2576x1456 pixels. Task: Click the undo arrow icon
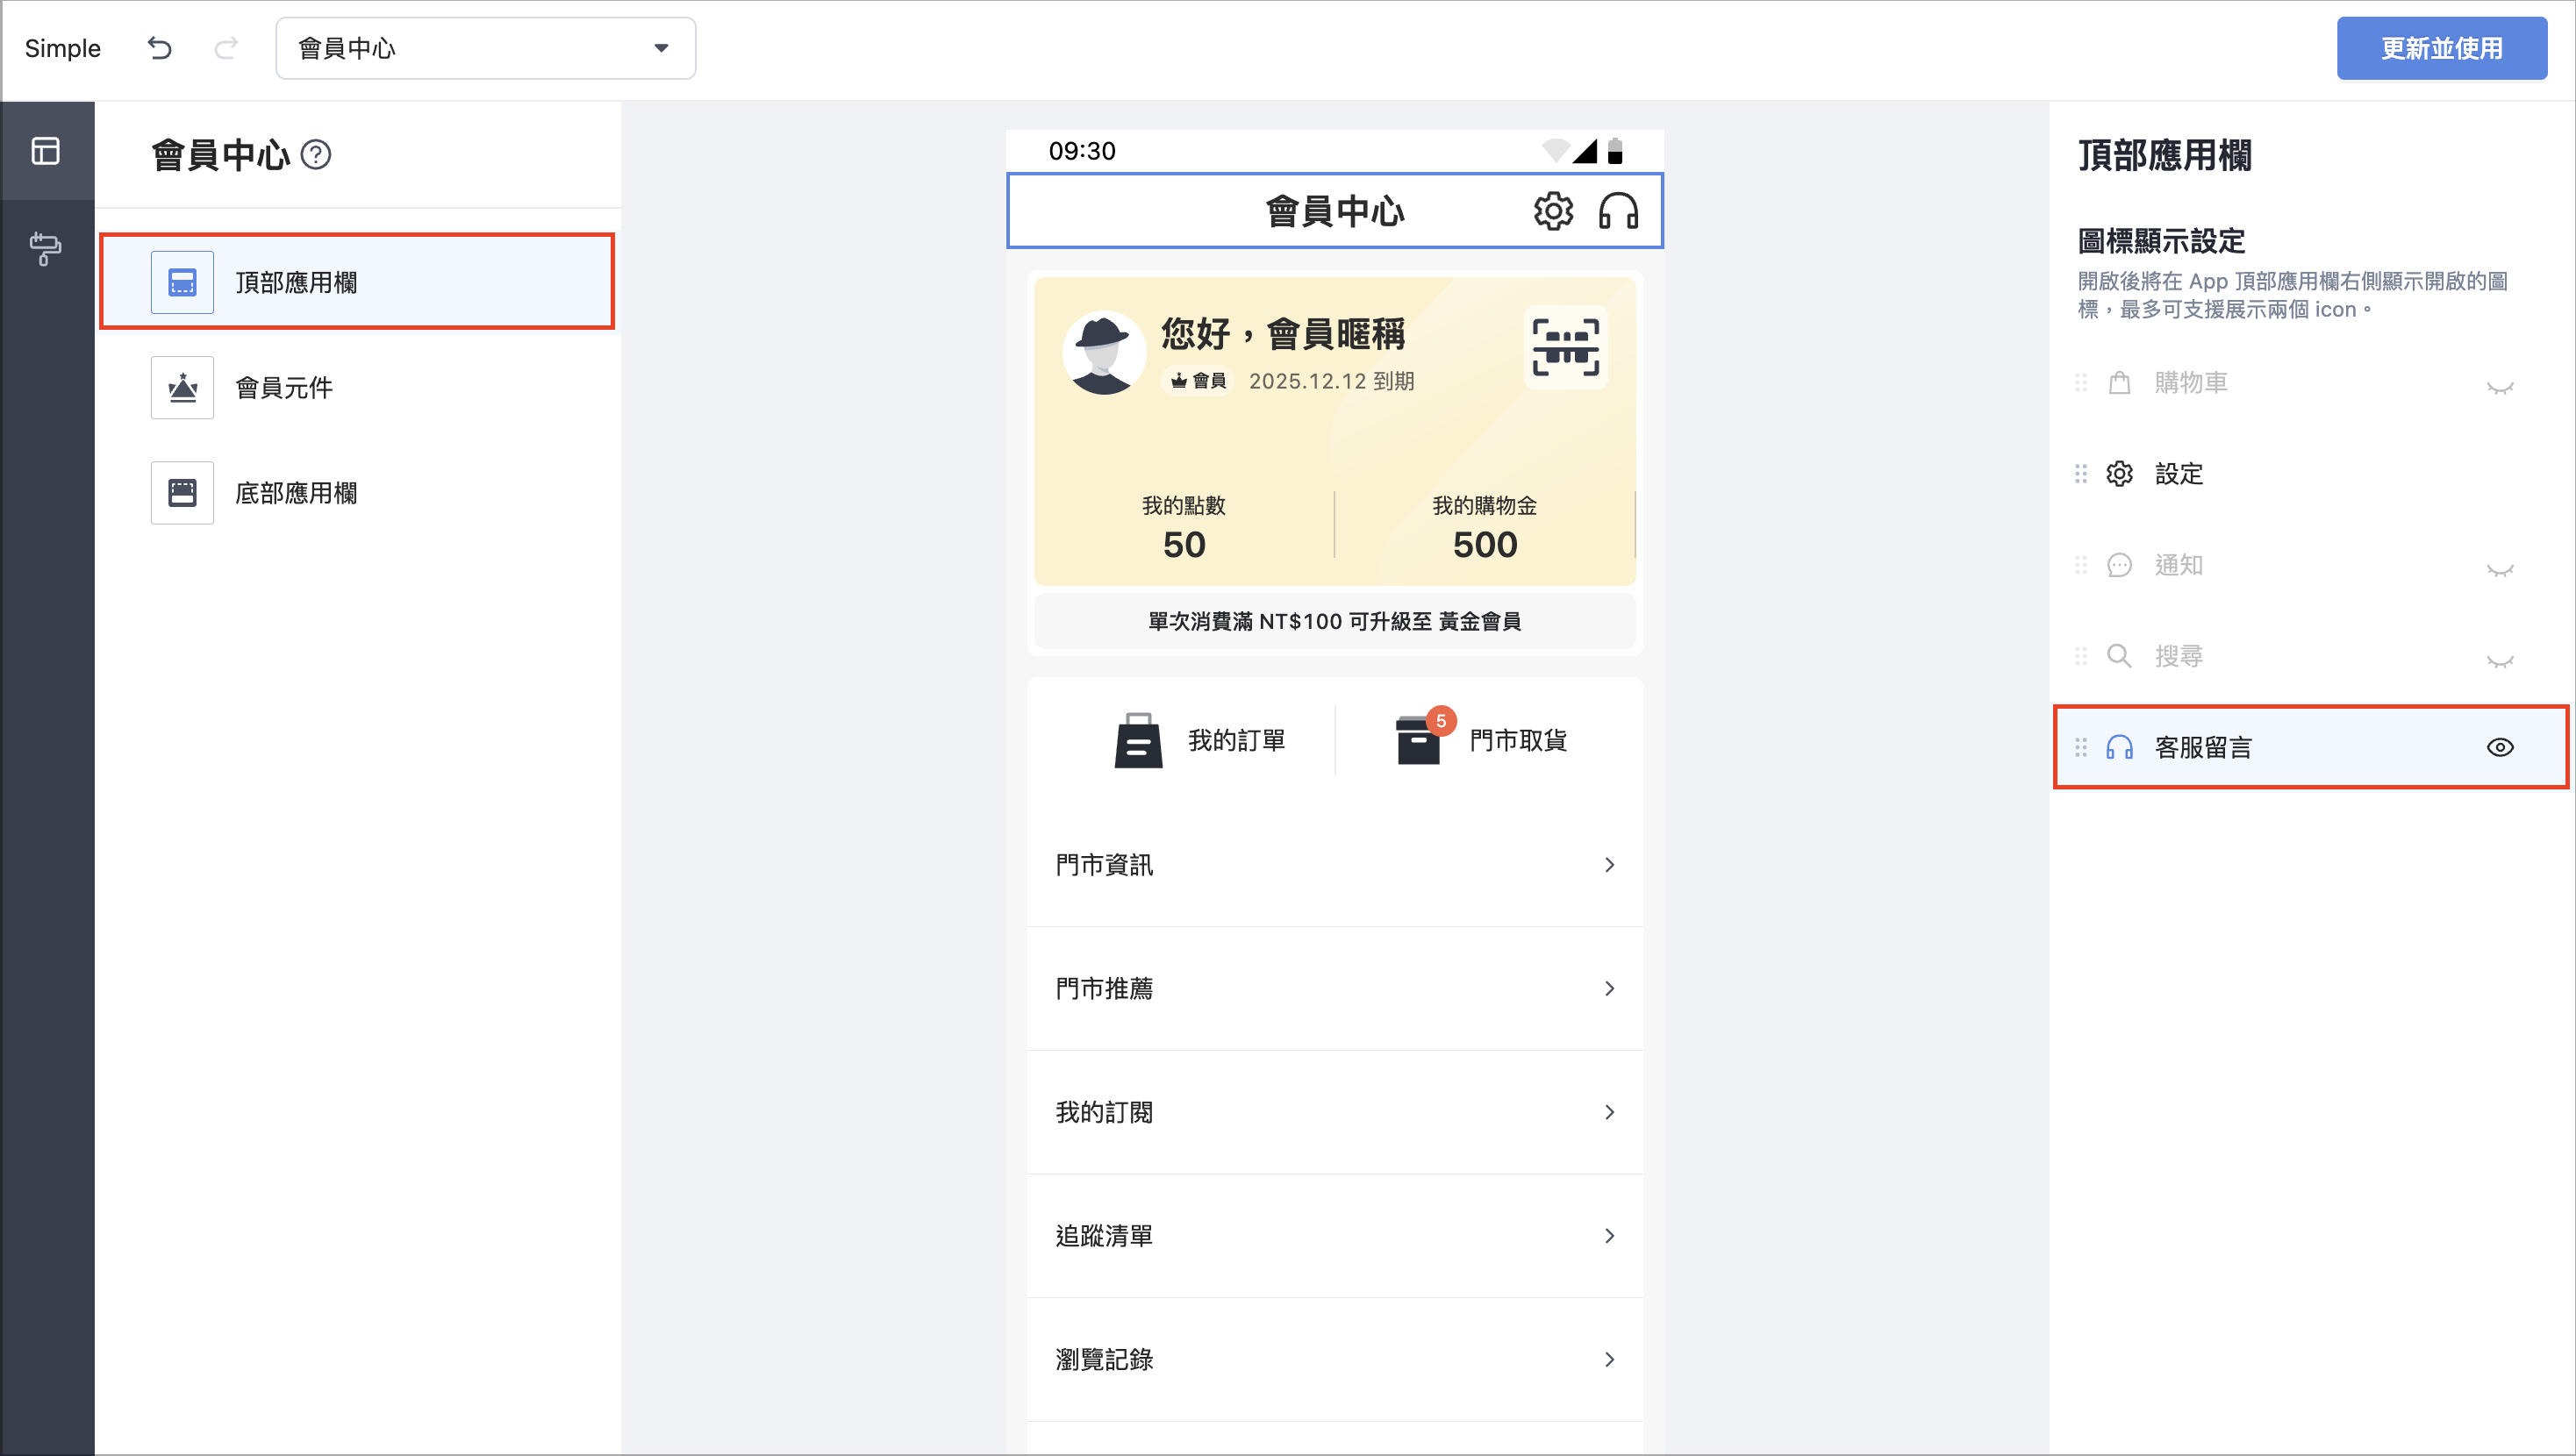160,48
